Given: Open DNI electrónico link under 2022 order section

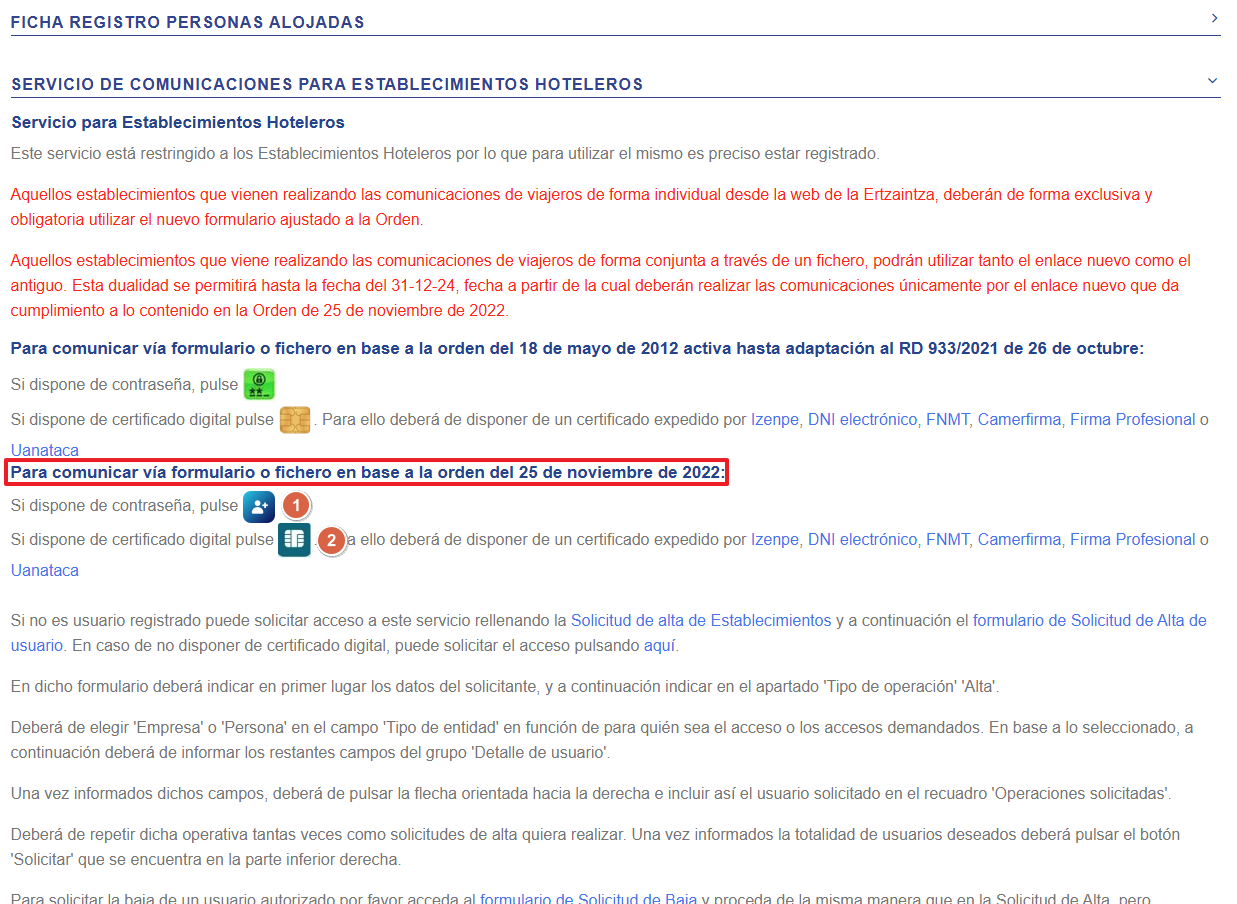Looking at the screenshot, I should click(x=862, y=540).
